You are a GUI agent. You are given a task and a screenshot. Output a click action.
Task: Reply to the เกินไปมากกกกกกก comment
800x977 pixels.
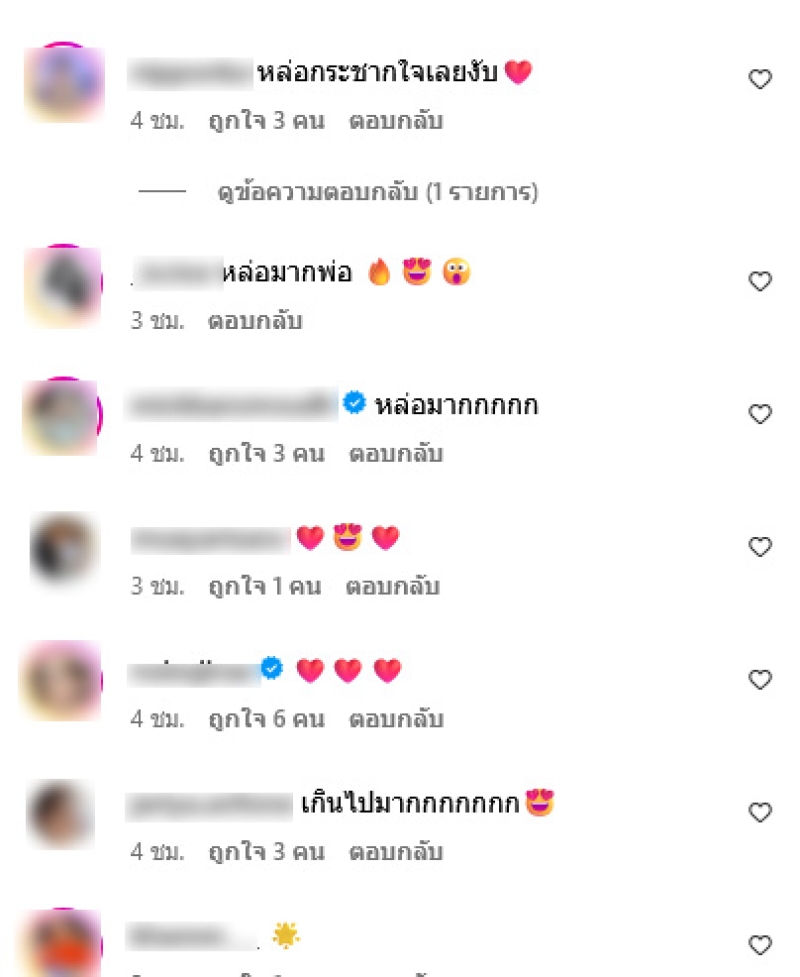click(x=396, y=851)
